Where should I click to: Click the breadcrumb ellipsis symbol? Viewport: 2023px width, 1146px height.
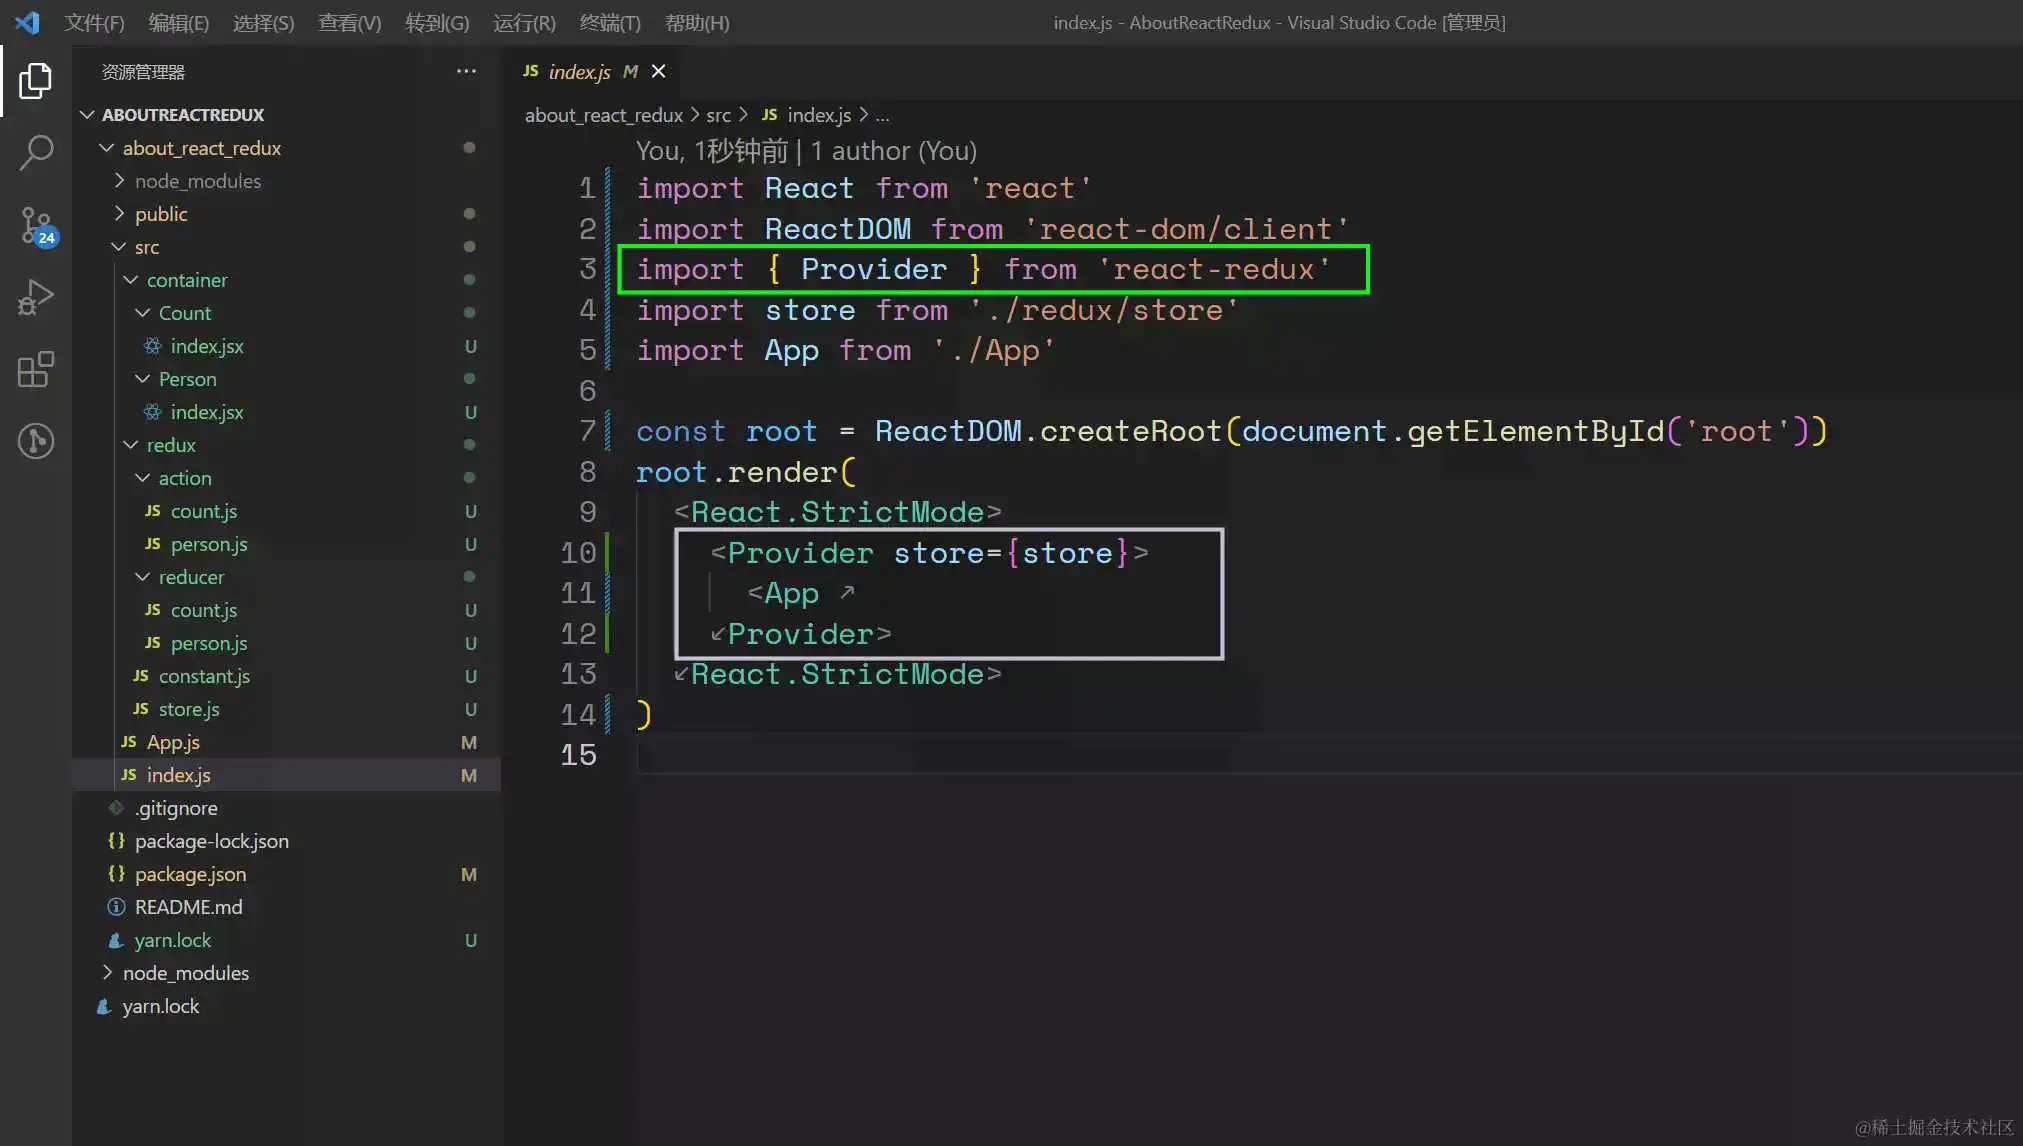882,116
